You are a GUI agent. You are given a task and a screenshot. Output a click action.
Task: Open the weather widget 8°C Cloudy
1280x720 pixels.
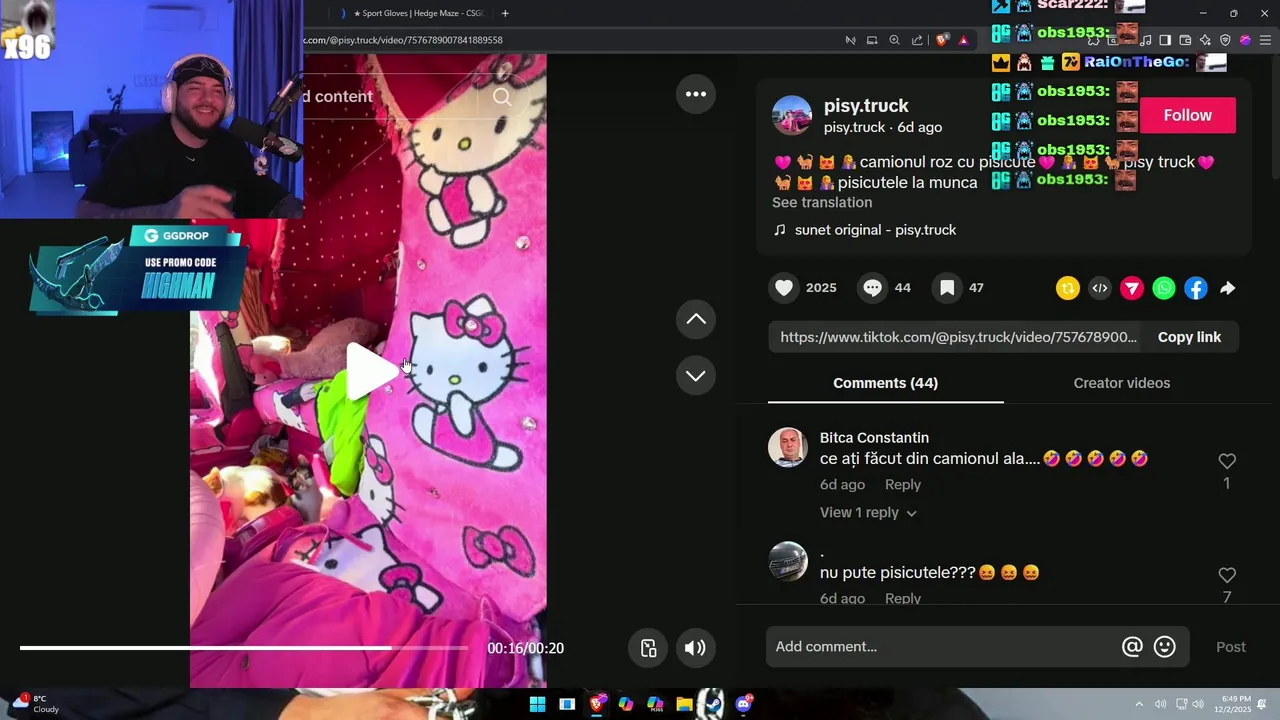[35, 704]
